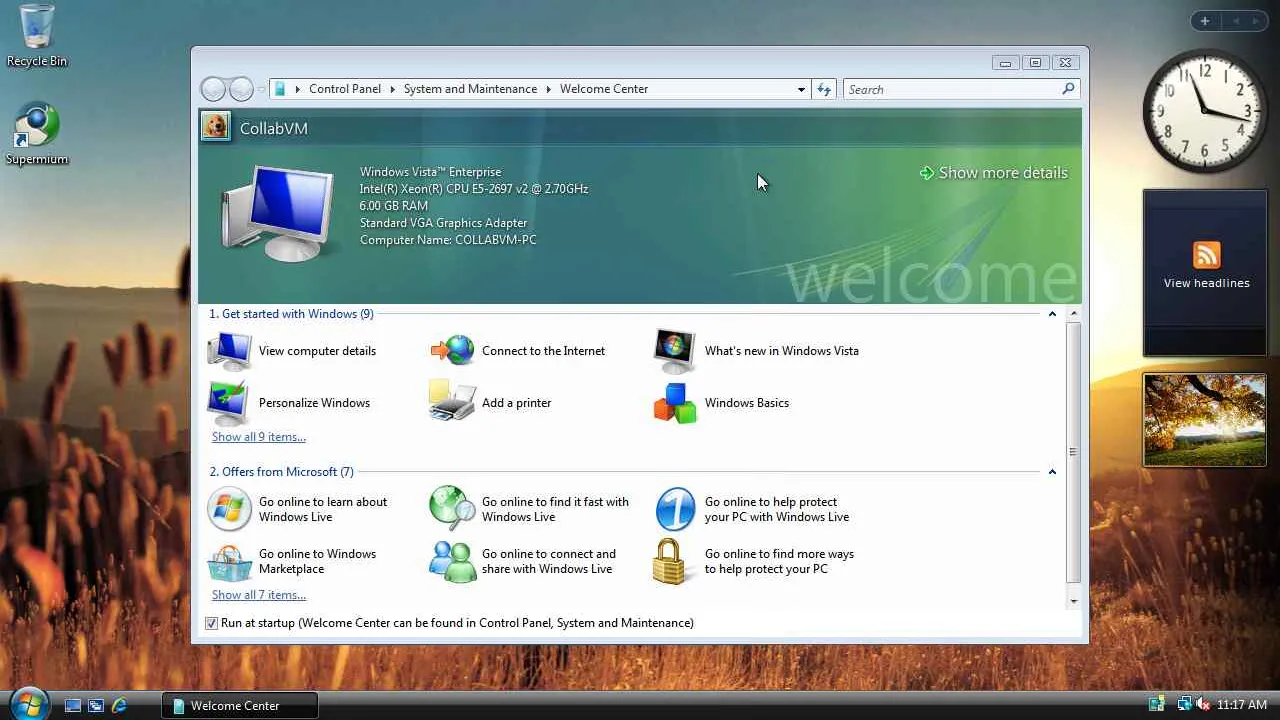This screenshot has height=720, width=1280.
Task: Click the CollabVM user account picture
Action: pyautogui.click(x=215, y=126)
